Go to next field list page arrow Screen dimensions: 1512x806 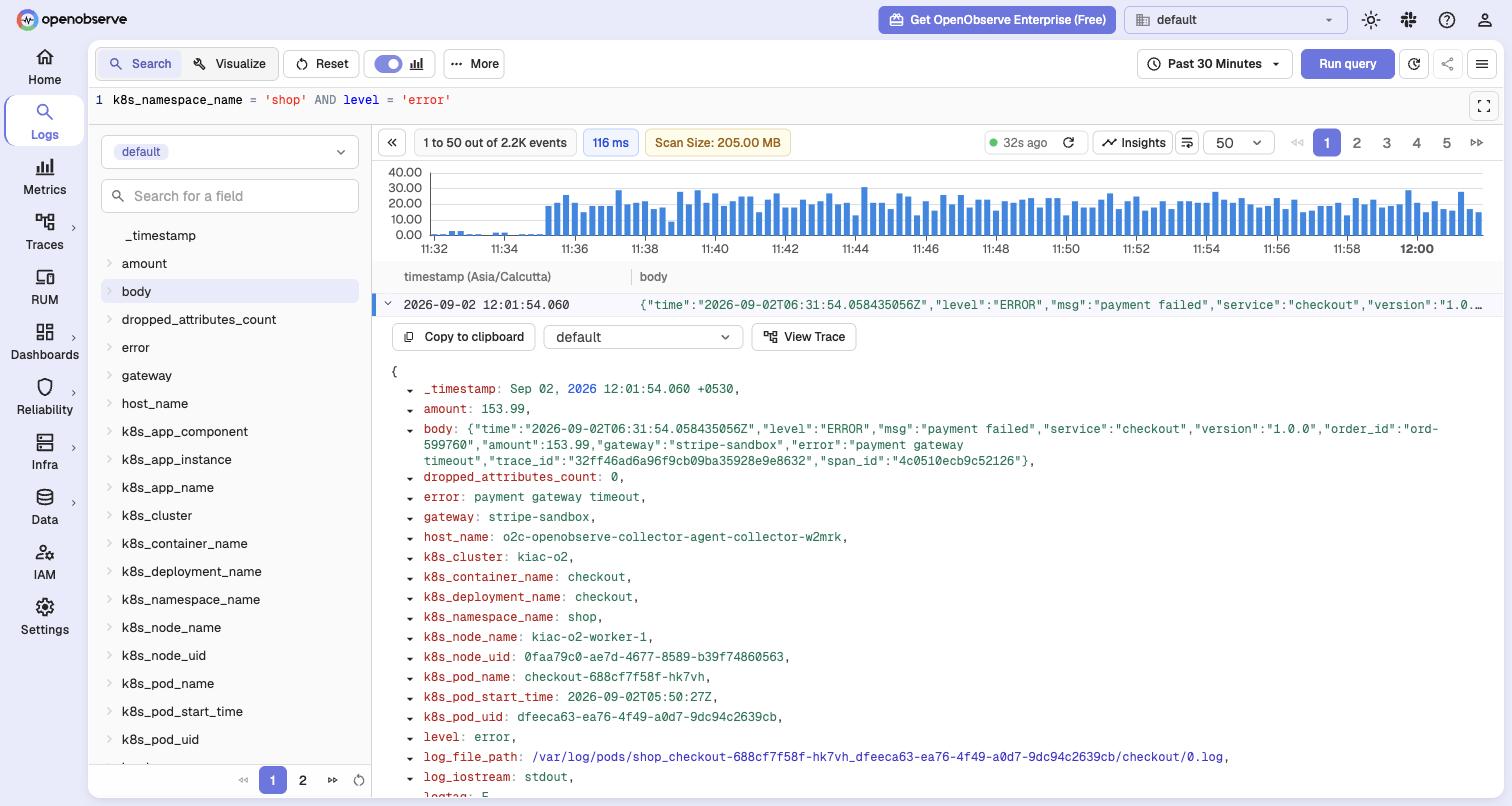coord(333,780)
